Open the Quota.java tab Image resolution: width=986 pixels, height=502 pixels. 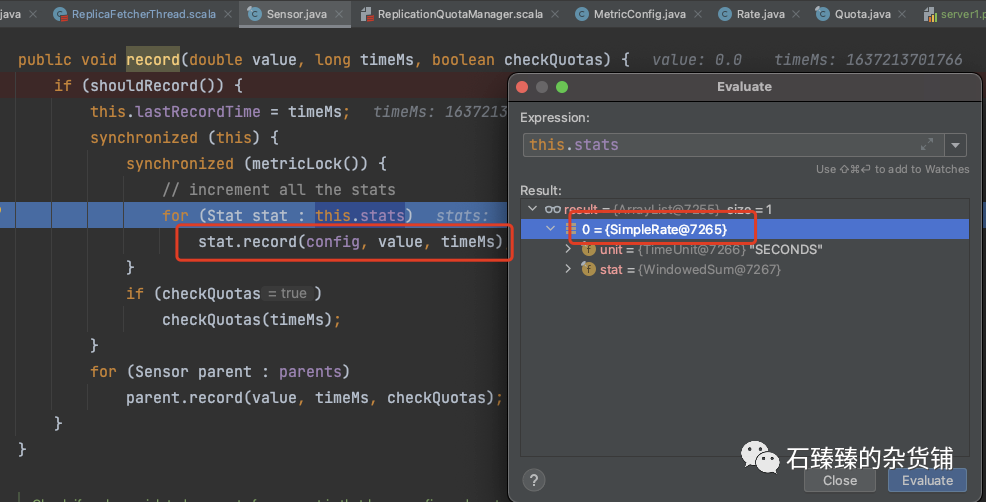[862, 14]
